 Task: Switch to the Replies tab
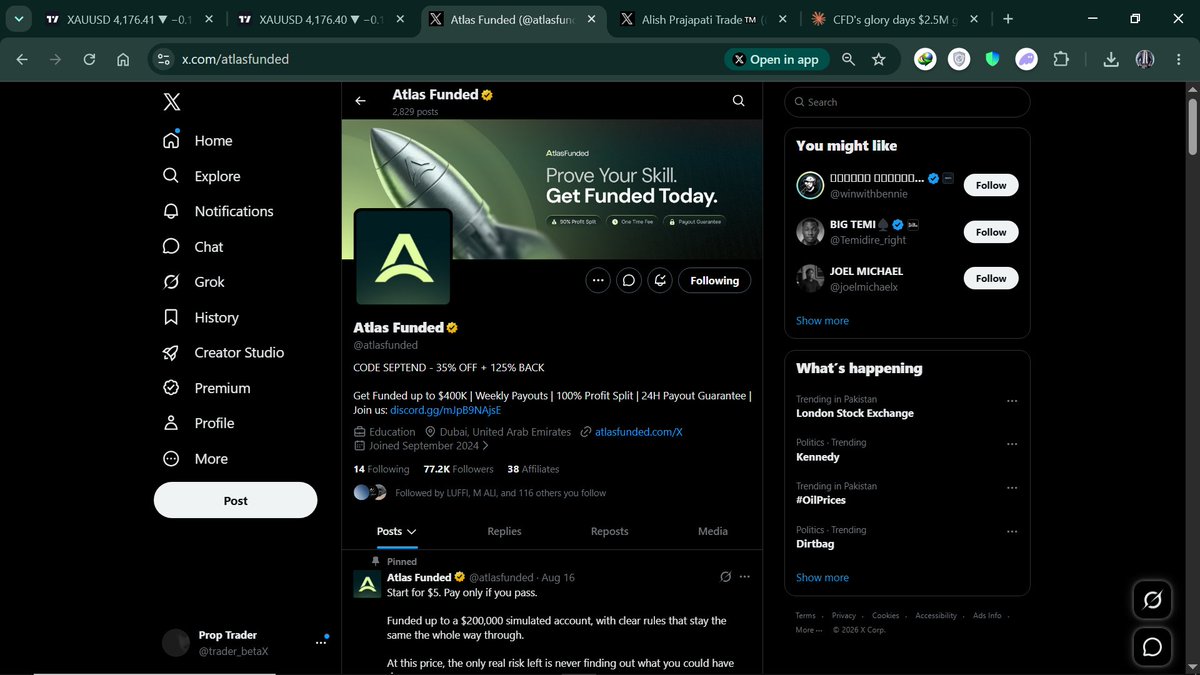504,531
